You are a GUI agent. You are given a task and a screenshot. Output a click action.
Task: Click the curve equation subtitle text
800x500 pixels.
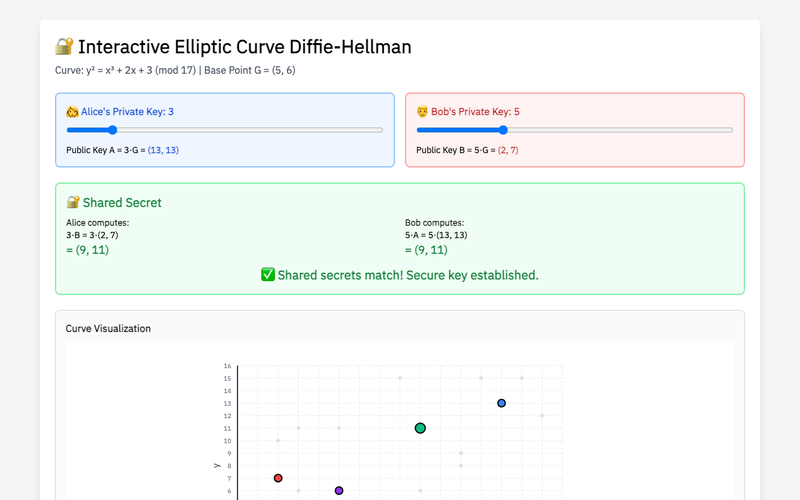(175, 70)
